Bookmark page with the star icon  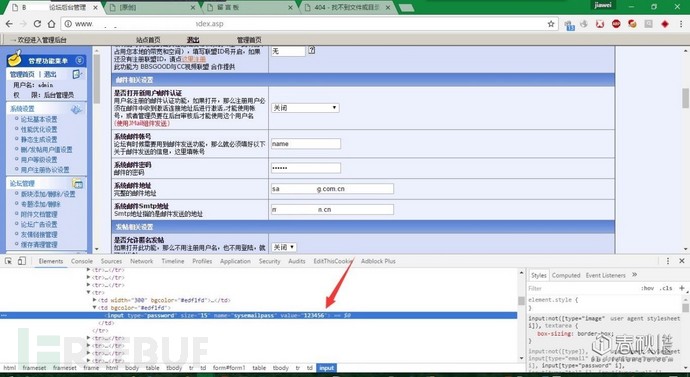point(551,24)
